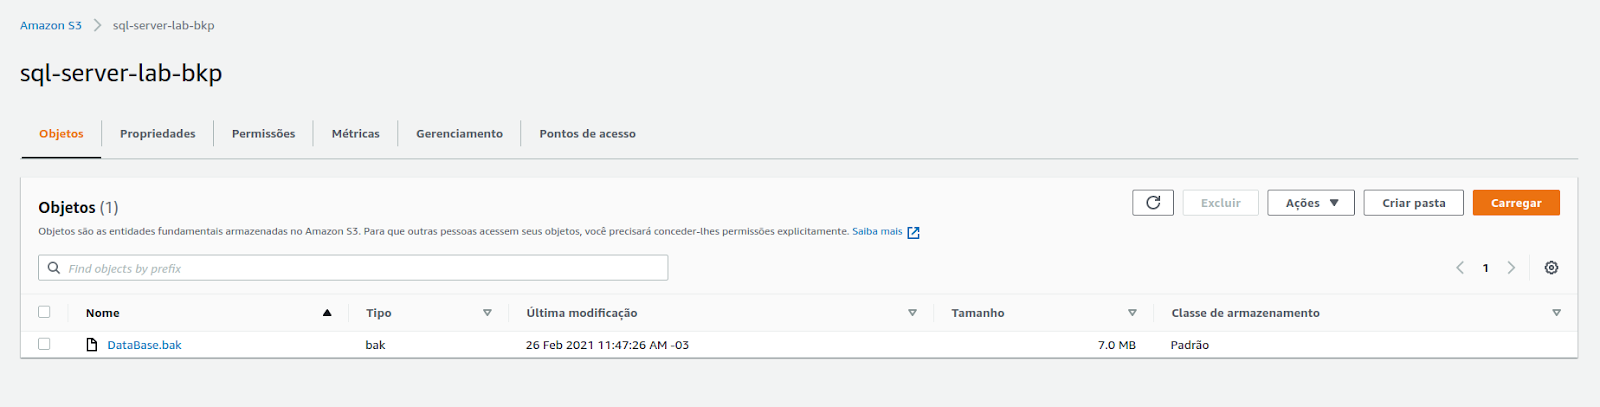Click the external link icon after Saiba mais
The image size is (1600, 407).
[913, 232]
